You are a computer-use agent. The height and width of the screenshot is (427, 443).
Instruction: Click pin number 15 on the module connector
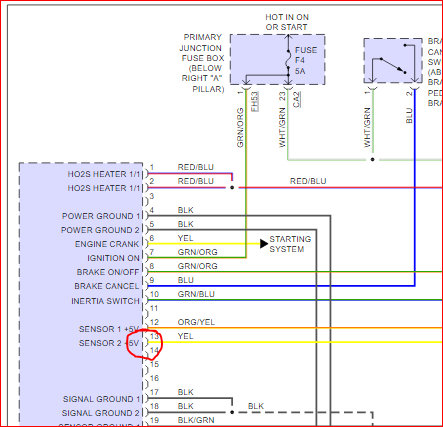(x=154, y=364)
